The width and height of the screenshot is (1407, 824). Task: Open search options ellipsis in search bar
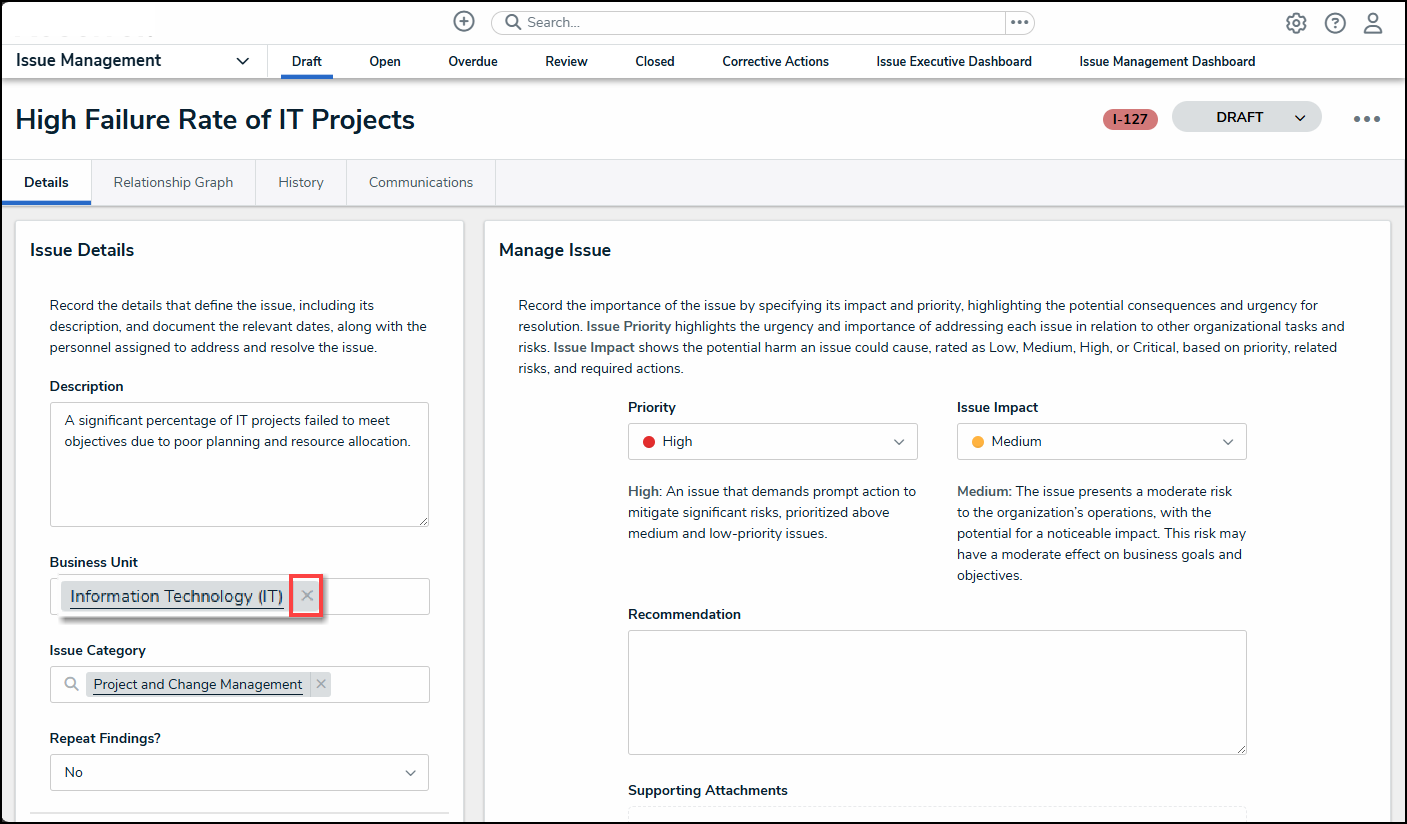click(x=1019, y=22)
